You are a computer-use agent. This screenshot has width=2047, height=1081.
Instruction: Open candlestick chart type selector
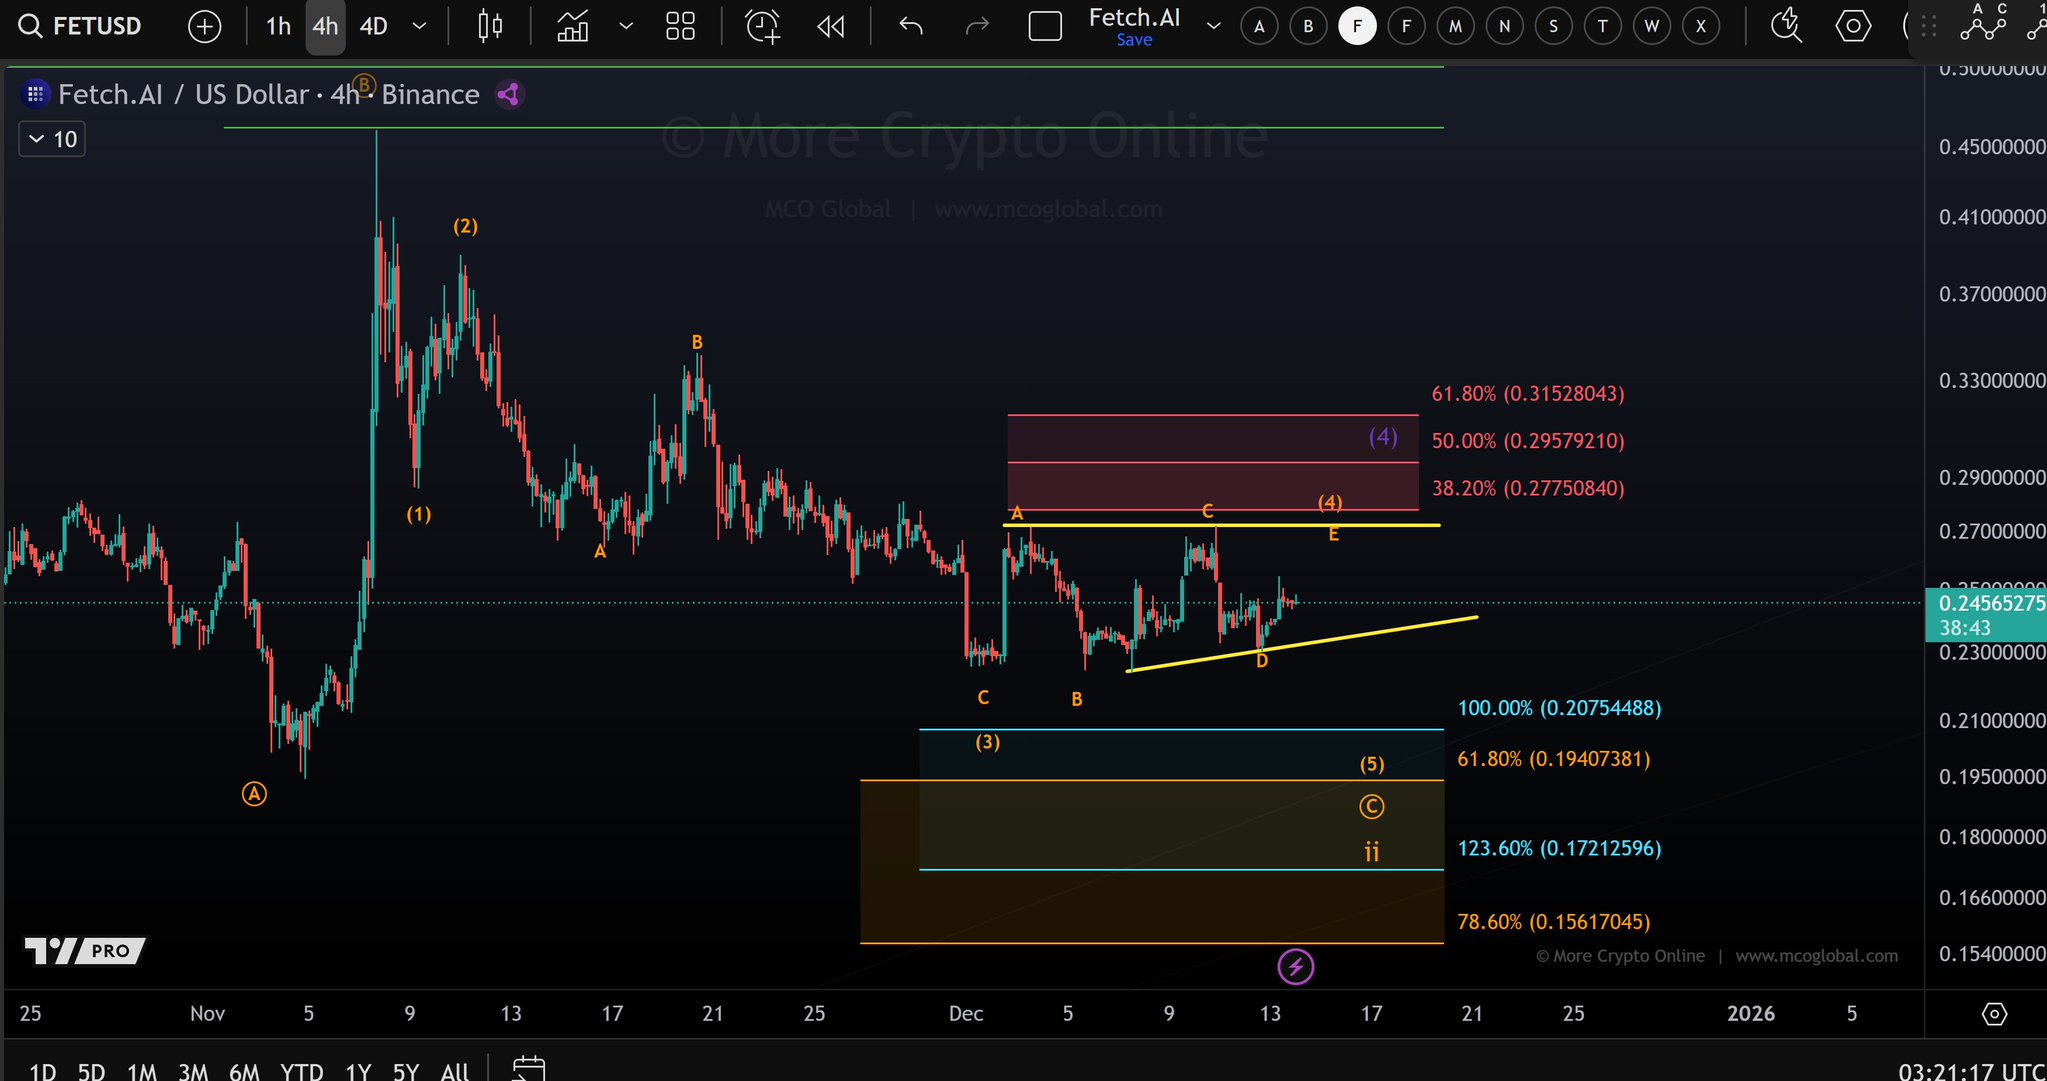tap(490, 26)
